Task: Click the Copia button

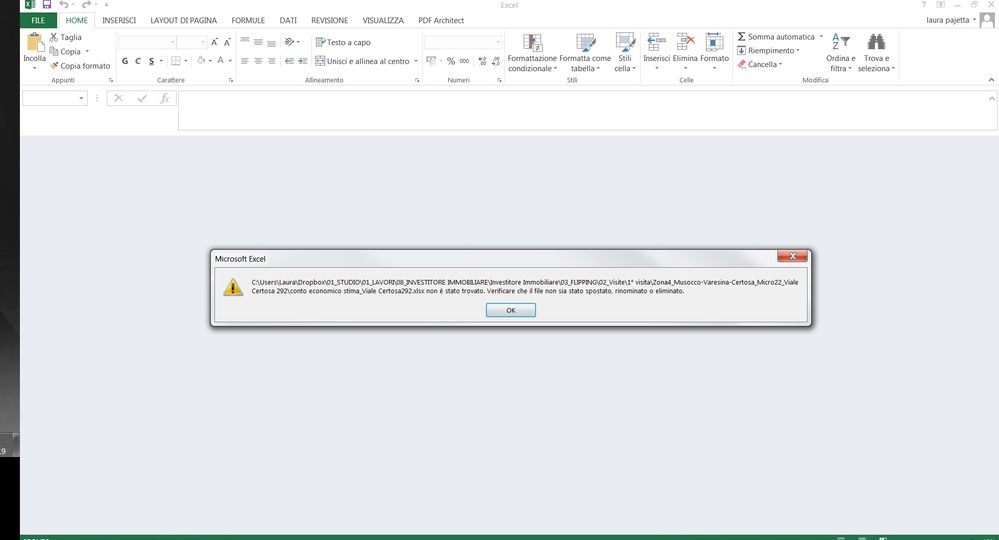Action: pyautogui.click(x=65, y=52)
